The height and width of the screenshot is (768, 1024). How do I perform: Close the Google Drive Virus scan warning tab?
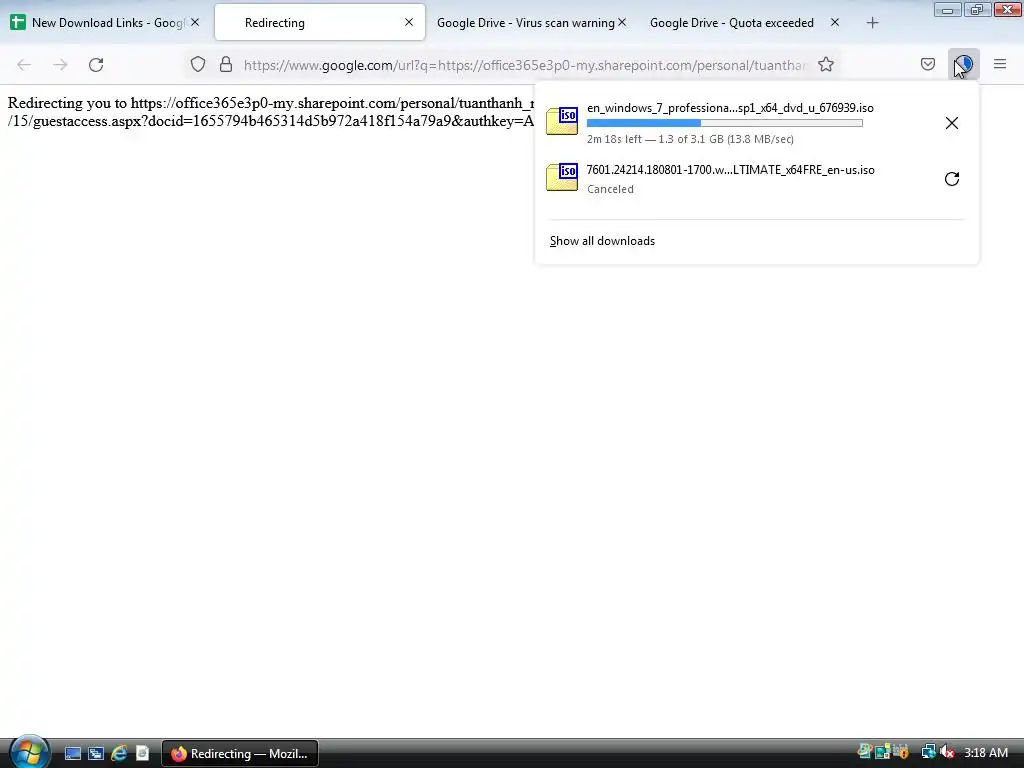coord(622,22)
